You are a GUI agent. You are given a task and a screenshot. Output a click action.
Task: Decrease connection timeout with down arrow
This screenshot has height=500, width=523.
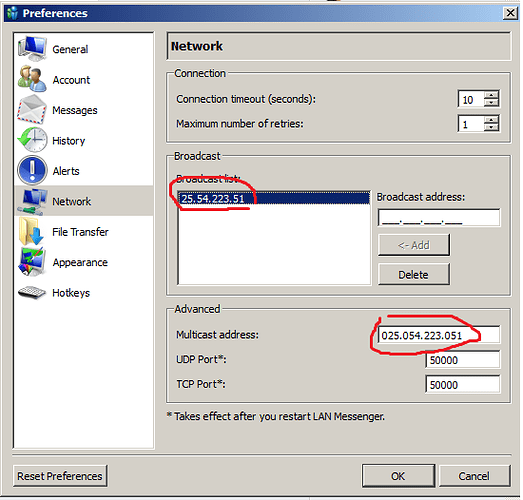click(491, 103)
